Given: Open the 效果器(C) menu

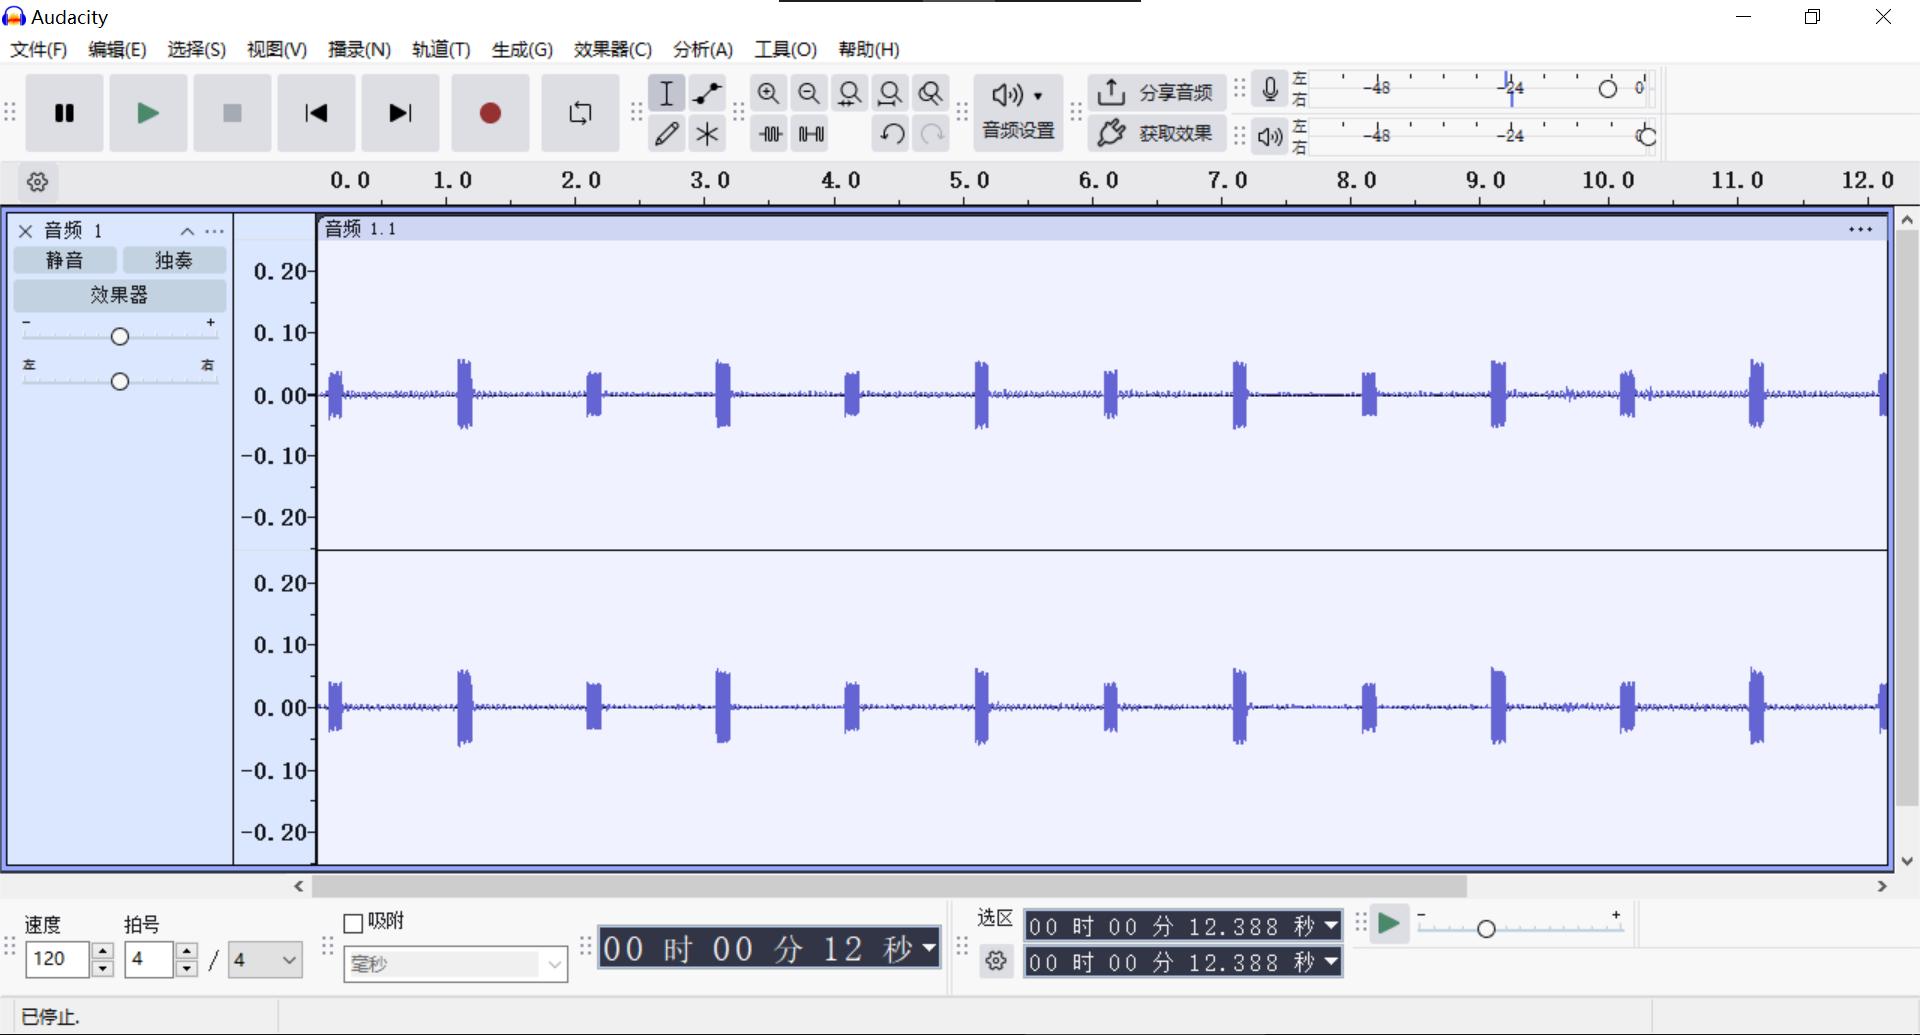Looking at the screenshot, I should coord(612,49).
